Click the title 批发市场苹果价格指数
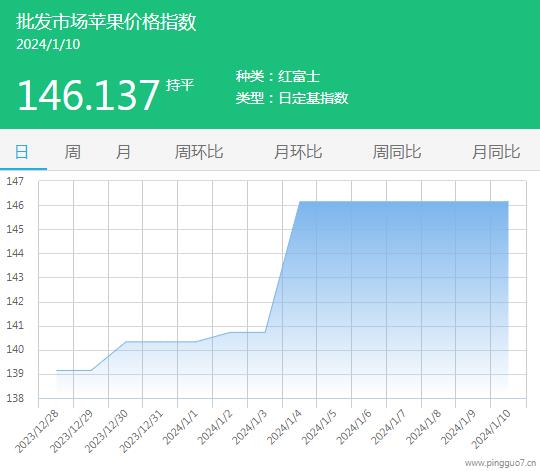 coord(106,22)
